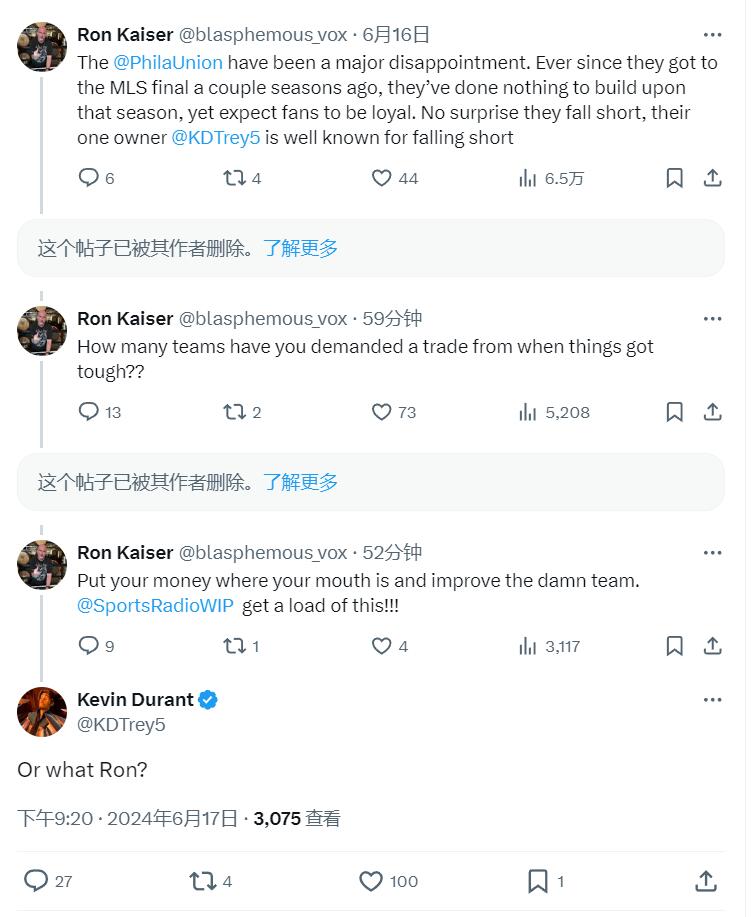Image resolution: width=751 pixels, height=917 pixels.
Task: Open more options on Kevin Durant's tweet
Action: (x=712, y=699)
